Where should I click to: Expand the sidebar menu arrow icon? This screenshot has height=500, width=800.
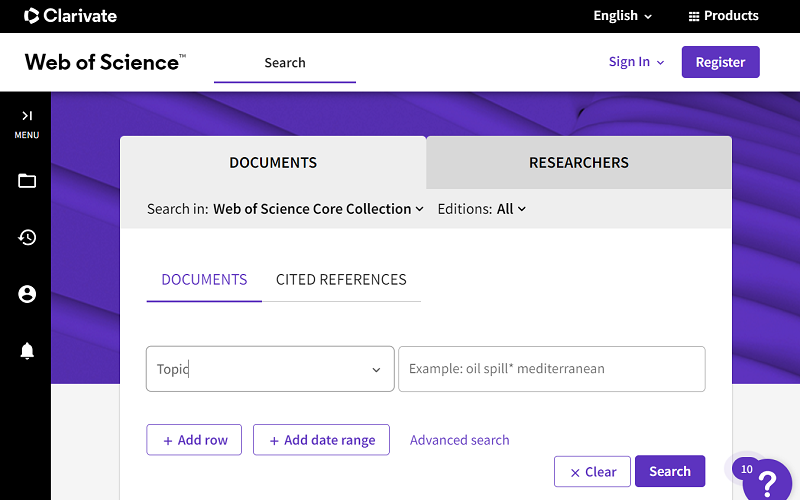(x=27, y=116)
